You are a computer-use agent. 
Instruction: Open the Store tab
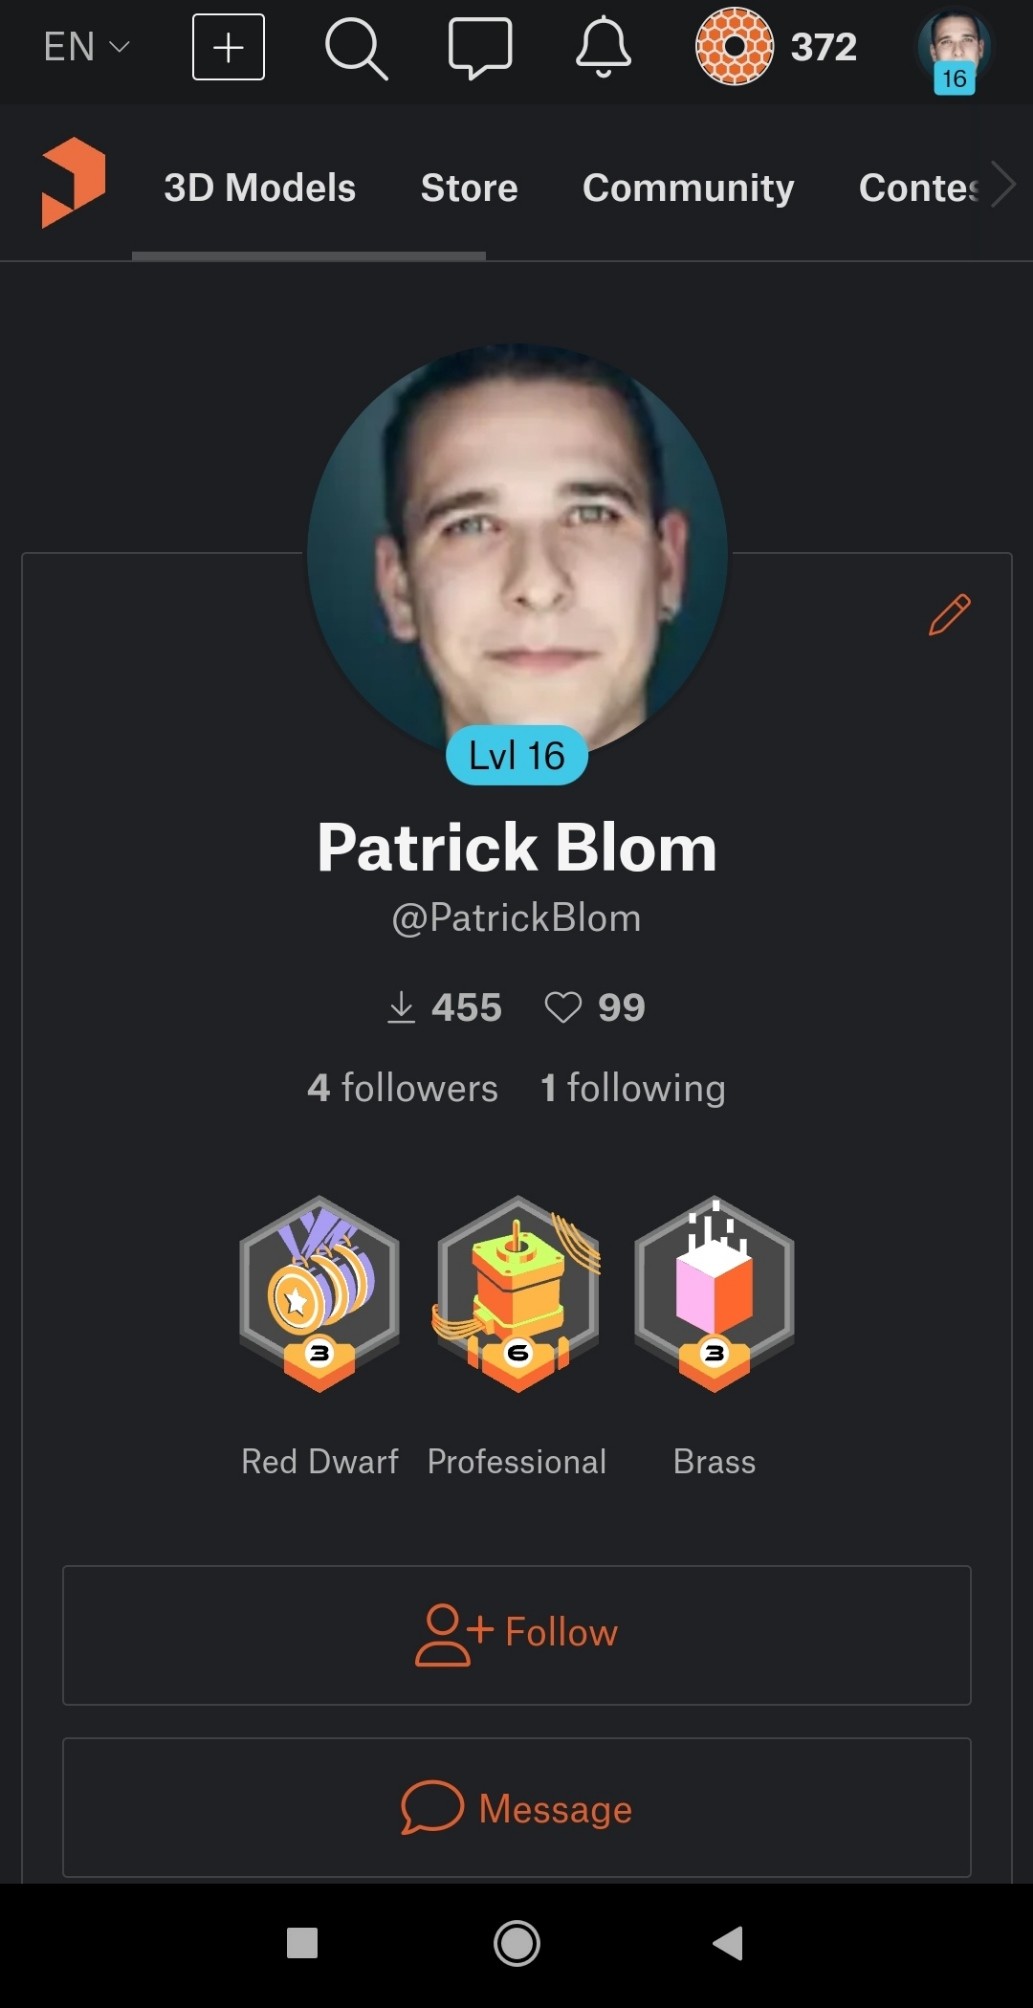click(x=469, y=187)
